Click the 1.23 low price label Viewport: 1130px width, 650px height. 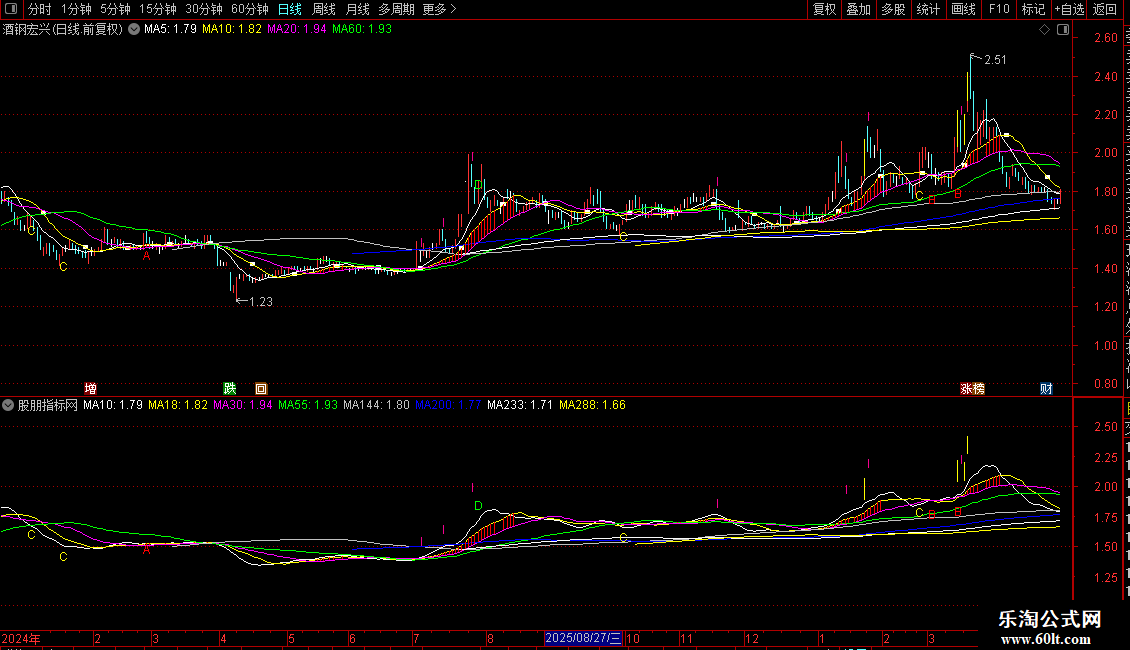pyautogui.click(x=261, y=302)
